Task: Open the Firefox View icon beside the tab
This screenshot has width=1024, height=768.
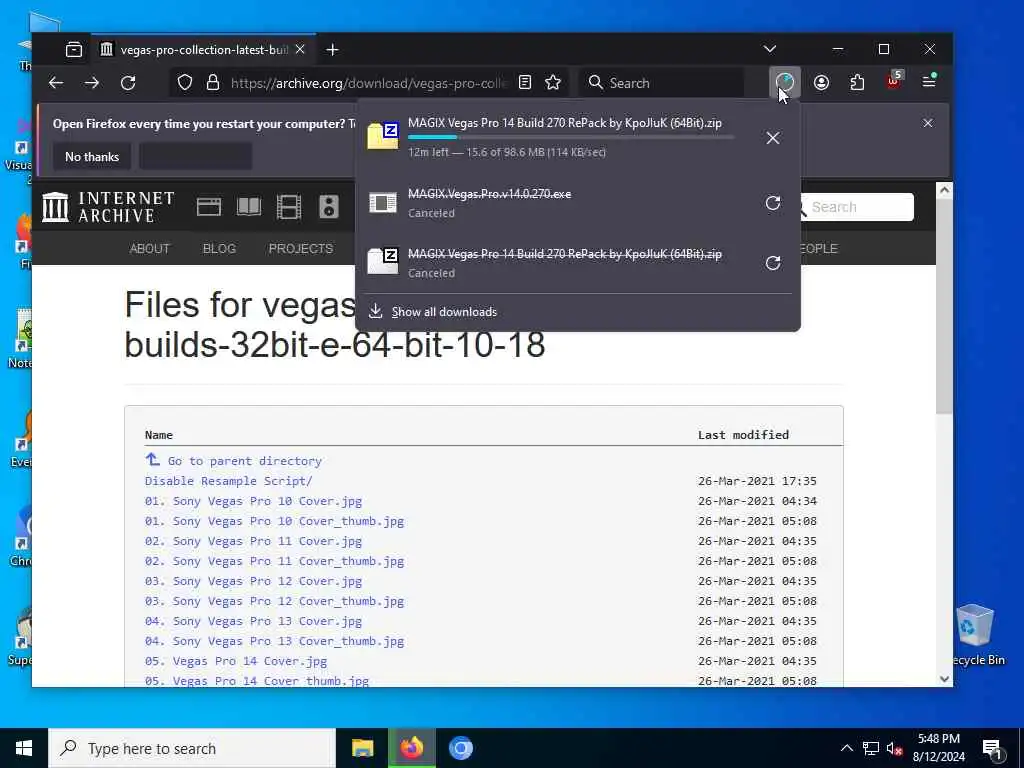Action: pyautogui.click(x=74, y=50)
